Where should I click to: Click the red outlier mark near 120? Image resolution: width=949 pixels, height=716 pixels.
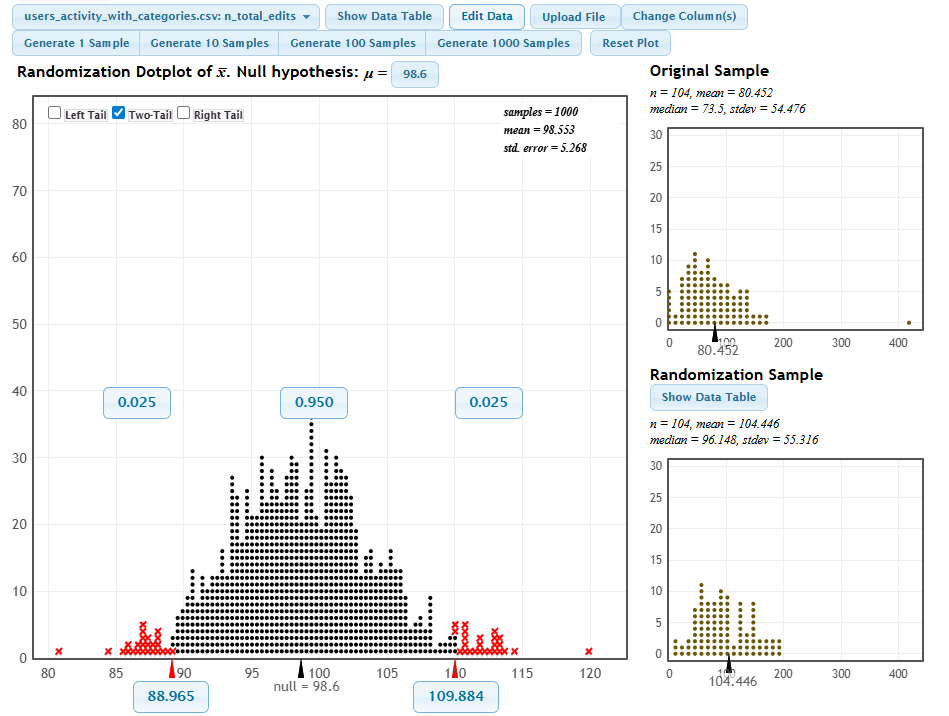tap(589, 652)
